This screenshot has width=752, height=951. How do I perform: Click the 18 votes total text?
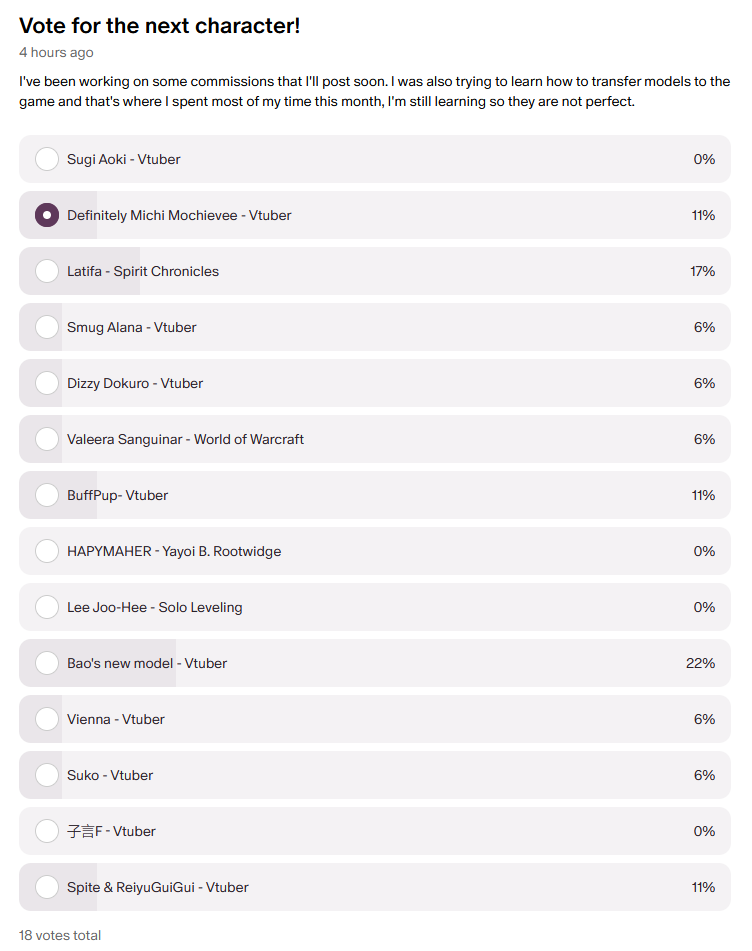[60, 935]
